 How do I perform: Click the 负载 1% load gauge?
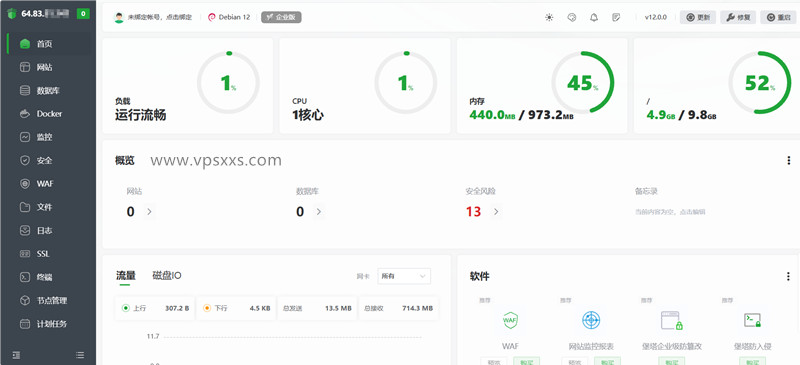point(228,83)
